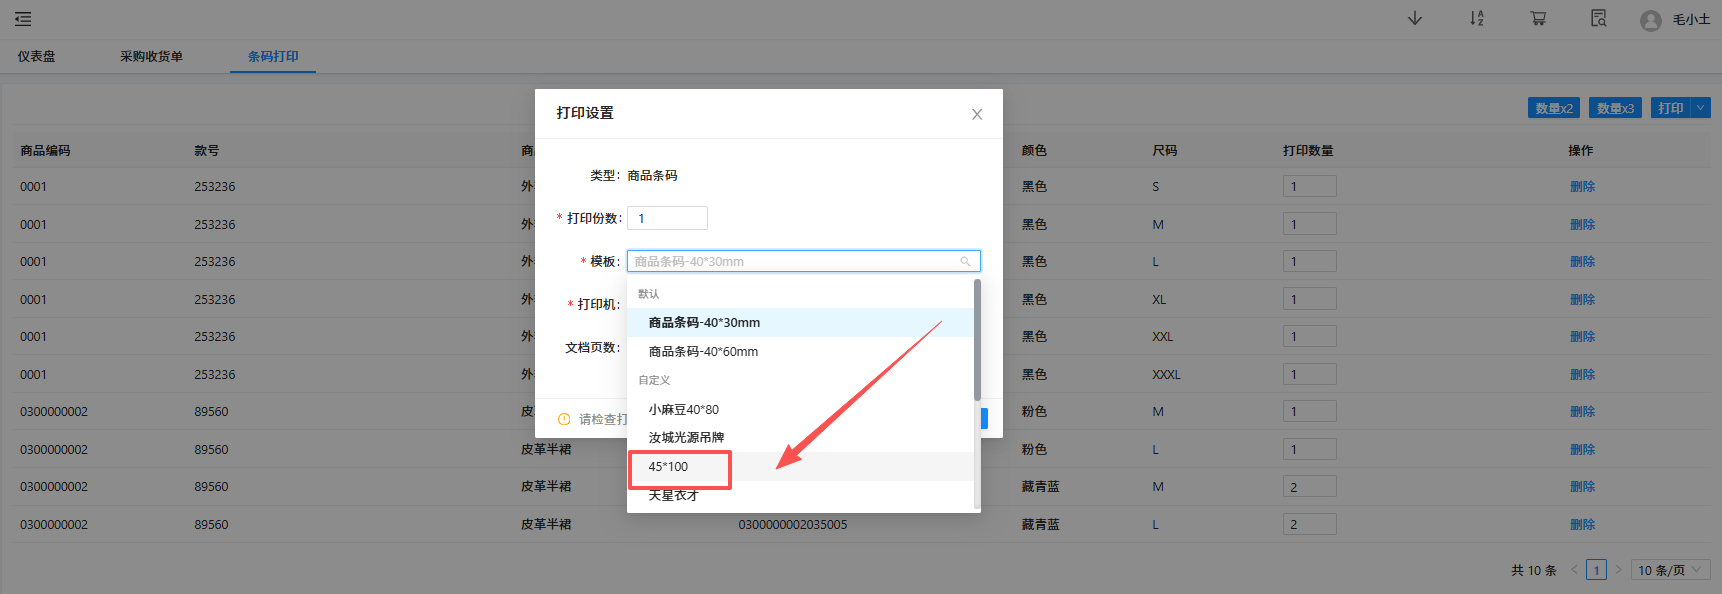Collapse the sidebar with the hamburger menu icon
Screen dimensions: 1722x594
[x=23, y=19]
